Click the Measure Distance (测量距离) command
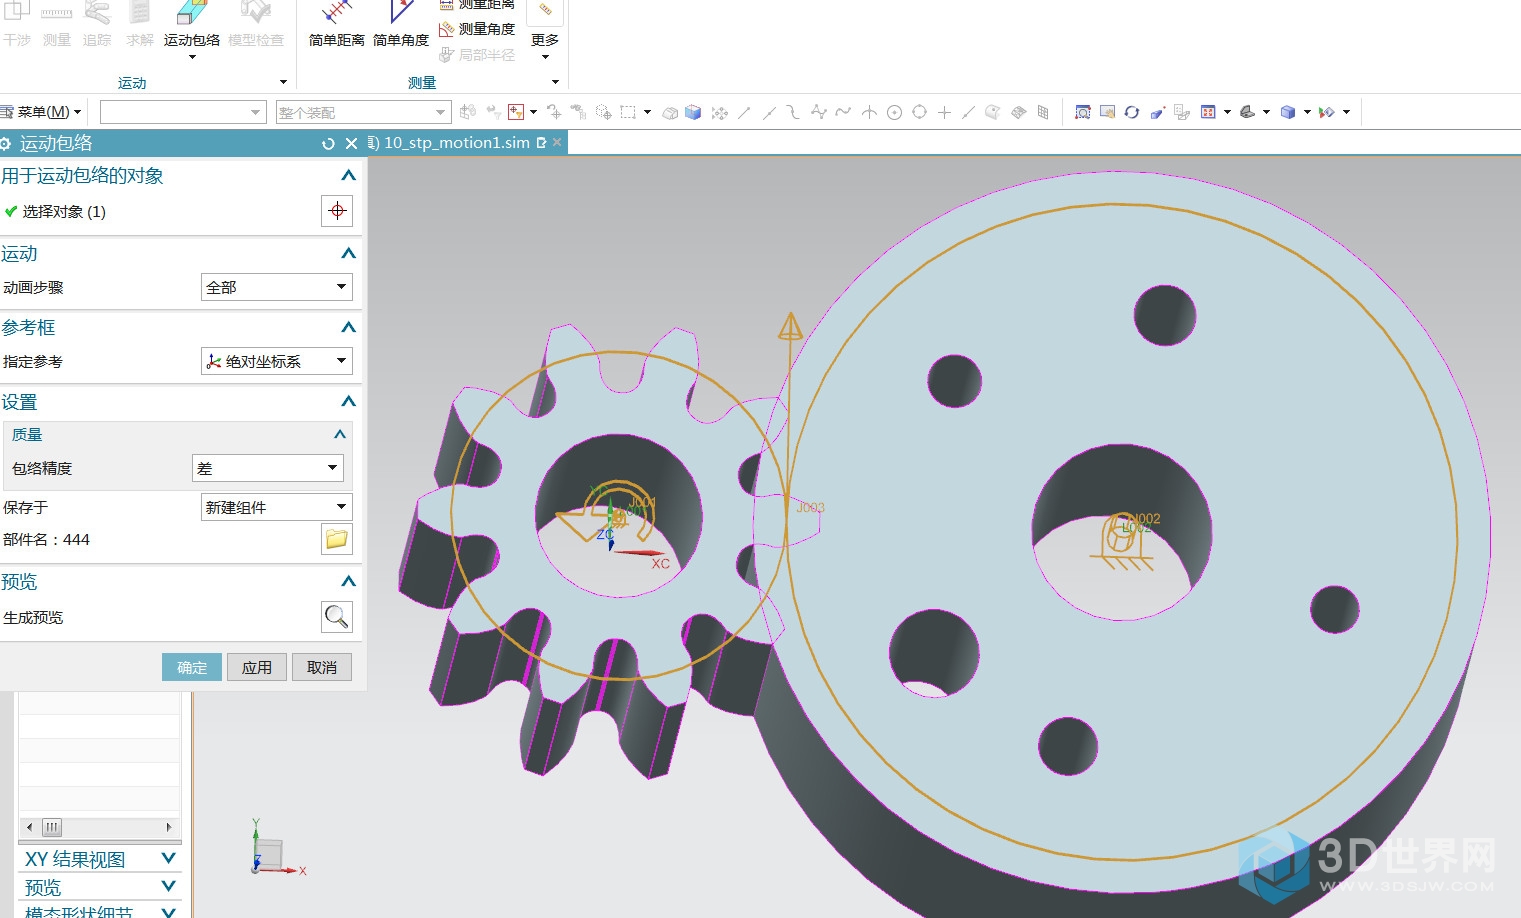This screenshot has height=918, width=1521. pyautogui.click(x=477, y=5)
